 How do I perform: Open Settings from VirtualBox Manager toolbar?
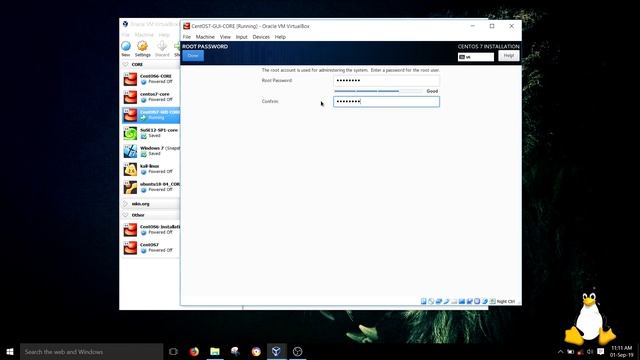click(x=142, y=49)
